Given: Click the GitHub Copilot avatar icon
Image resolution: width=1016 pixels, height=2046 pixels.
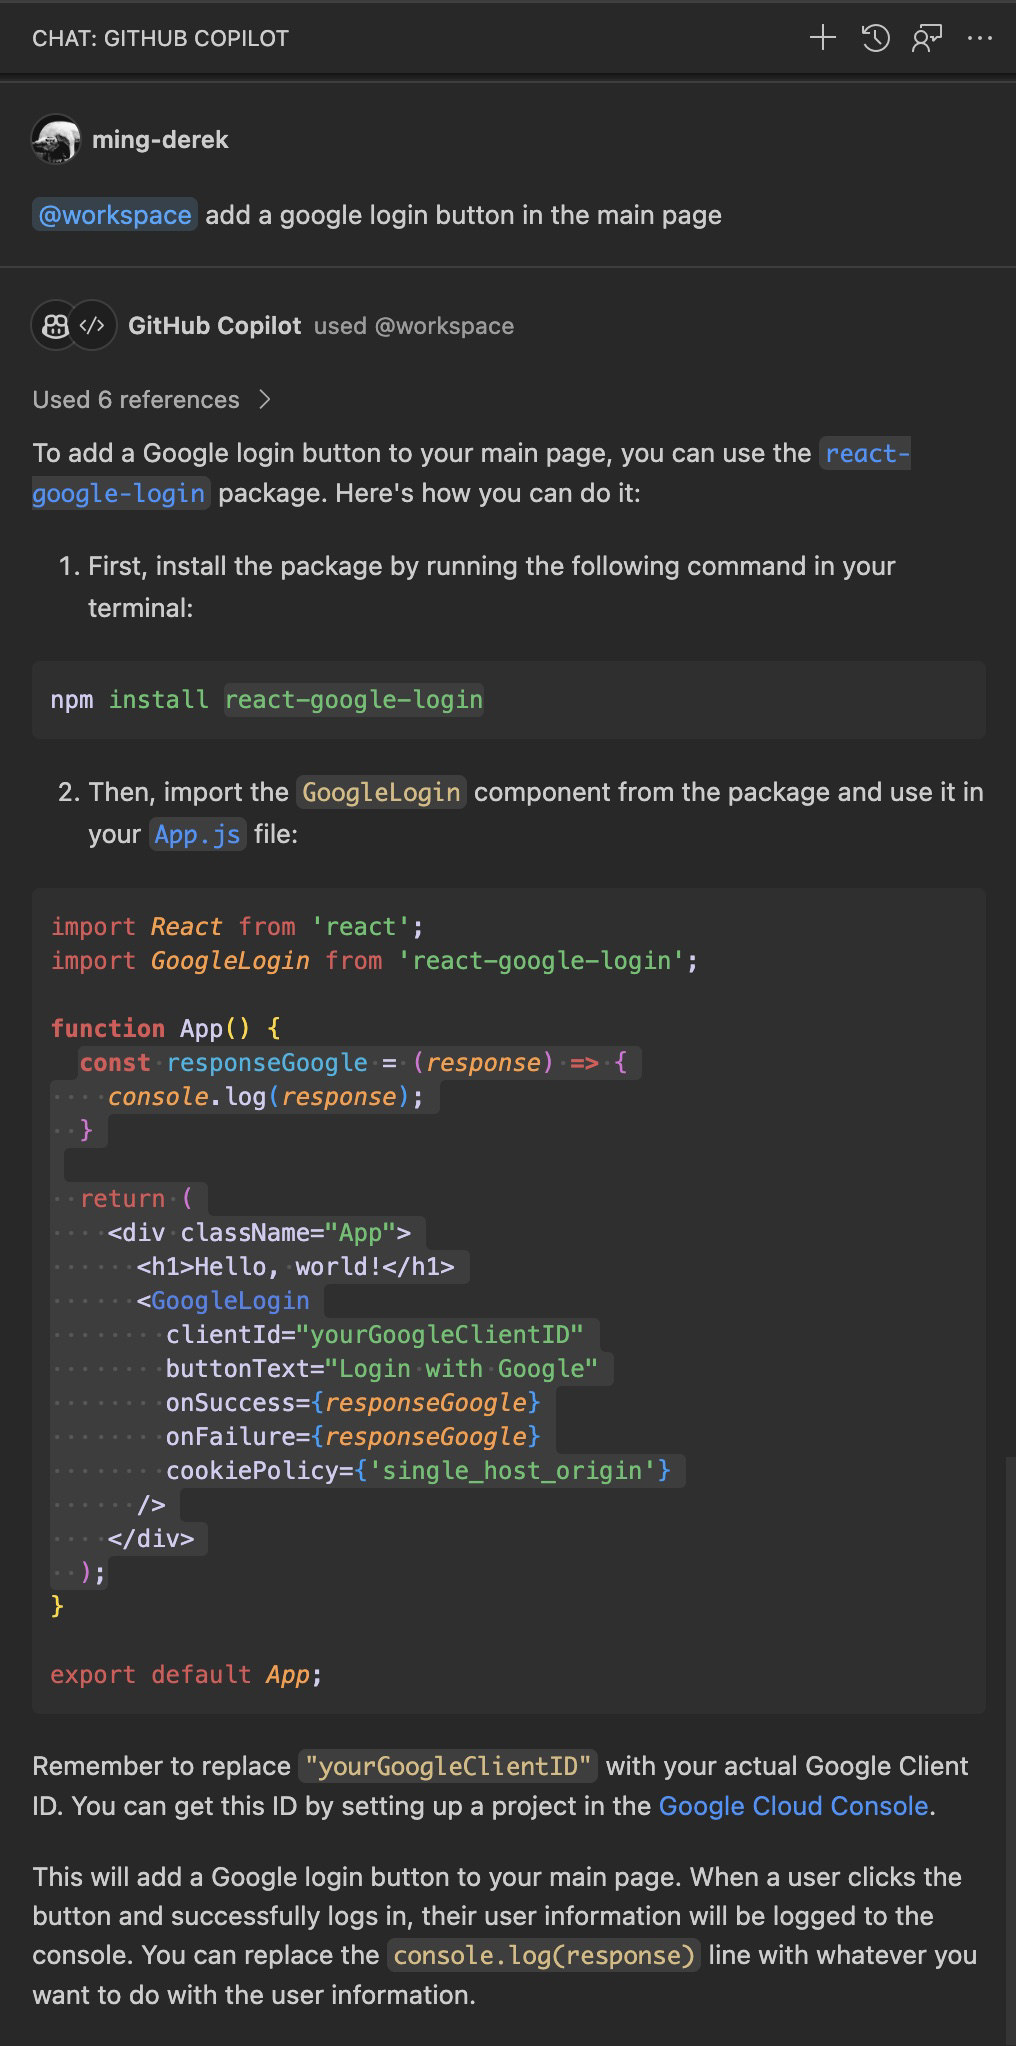Looking at the screenshot, I should pos(54,326).
